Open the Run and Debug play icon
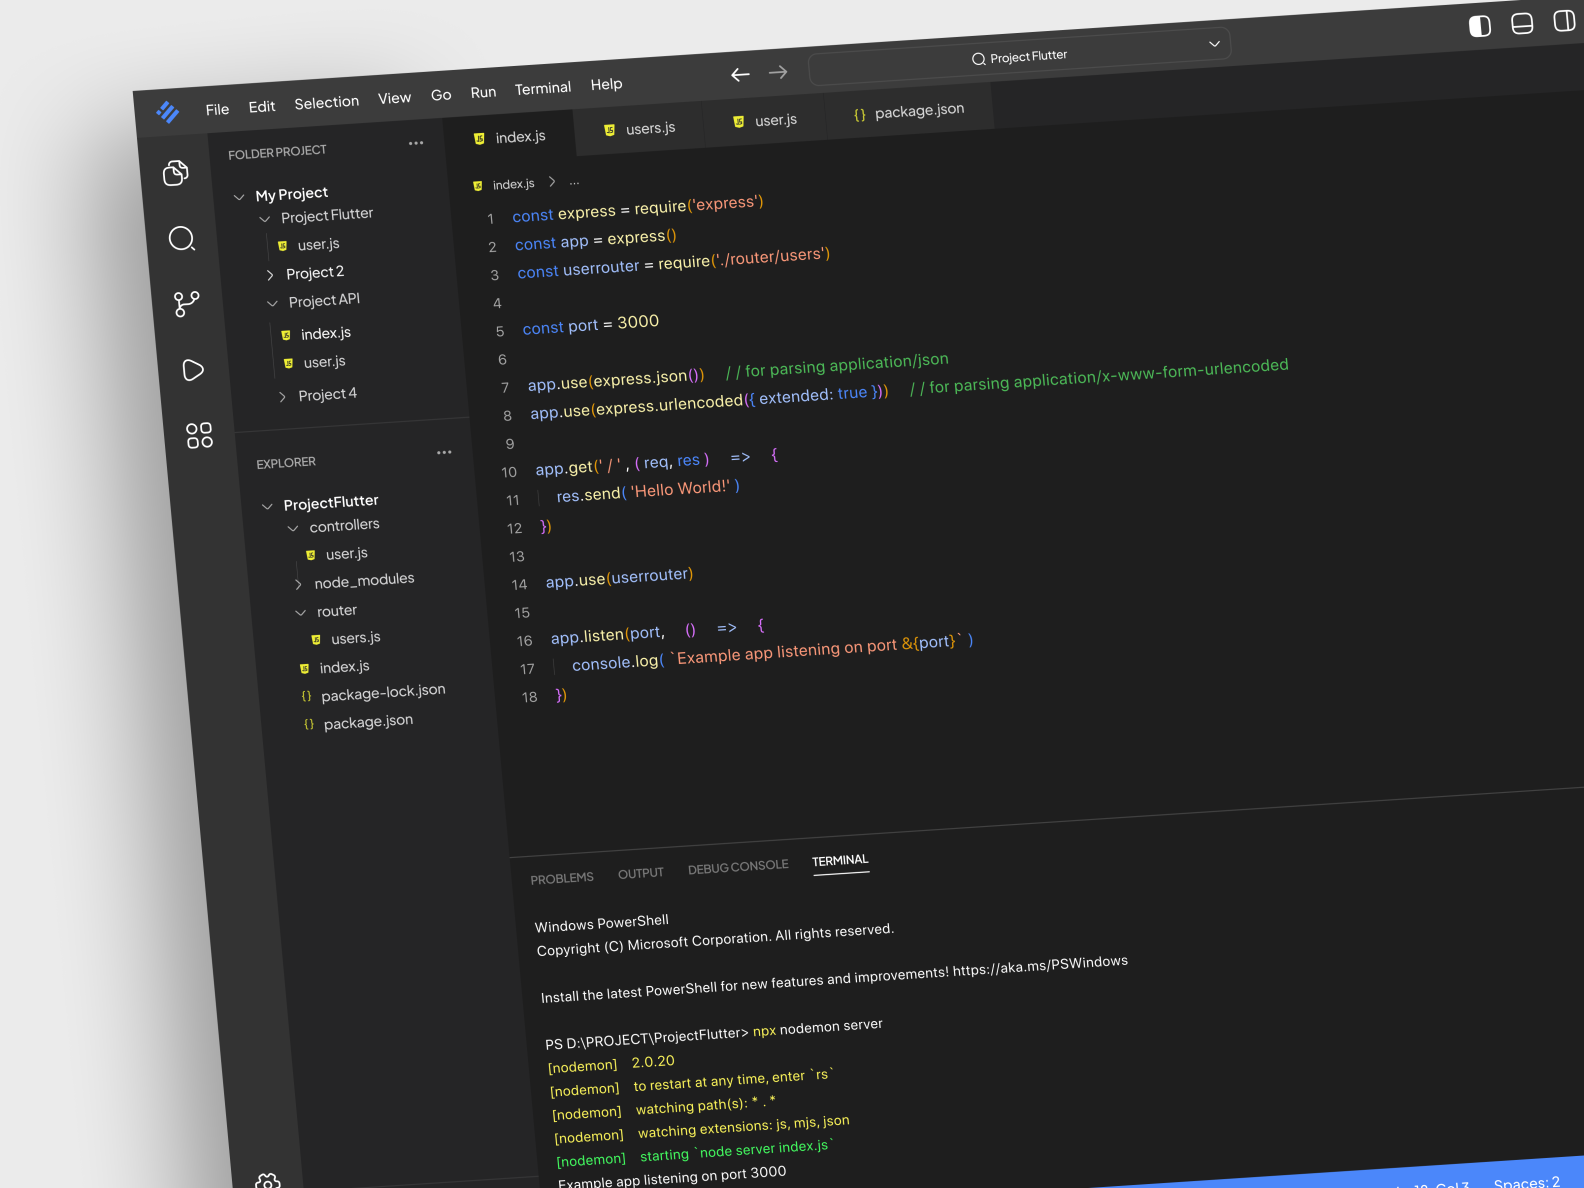The height and width of the screenshot is (1188, 1584). [x=193, y=370]
